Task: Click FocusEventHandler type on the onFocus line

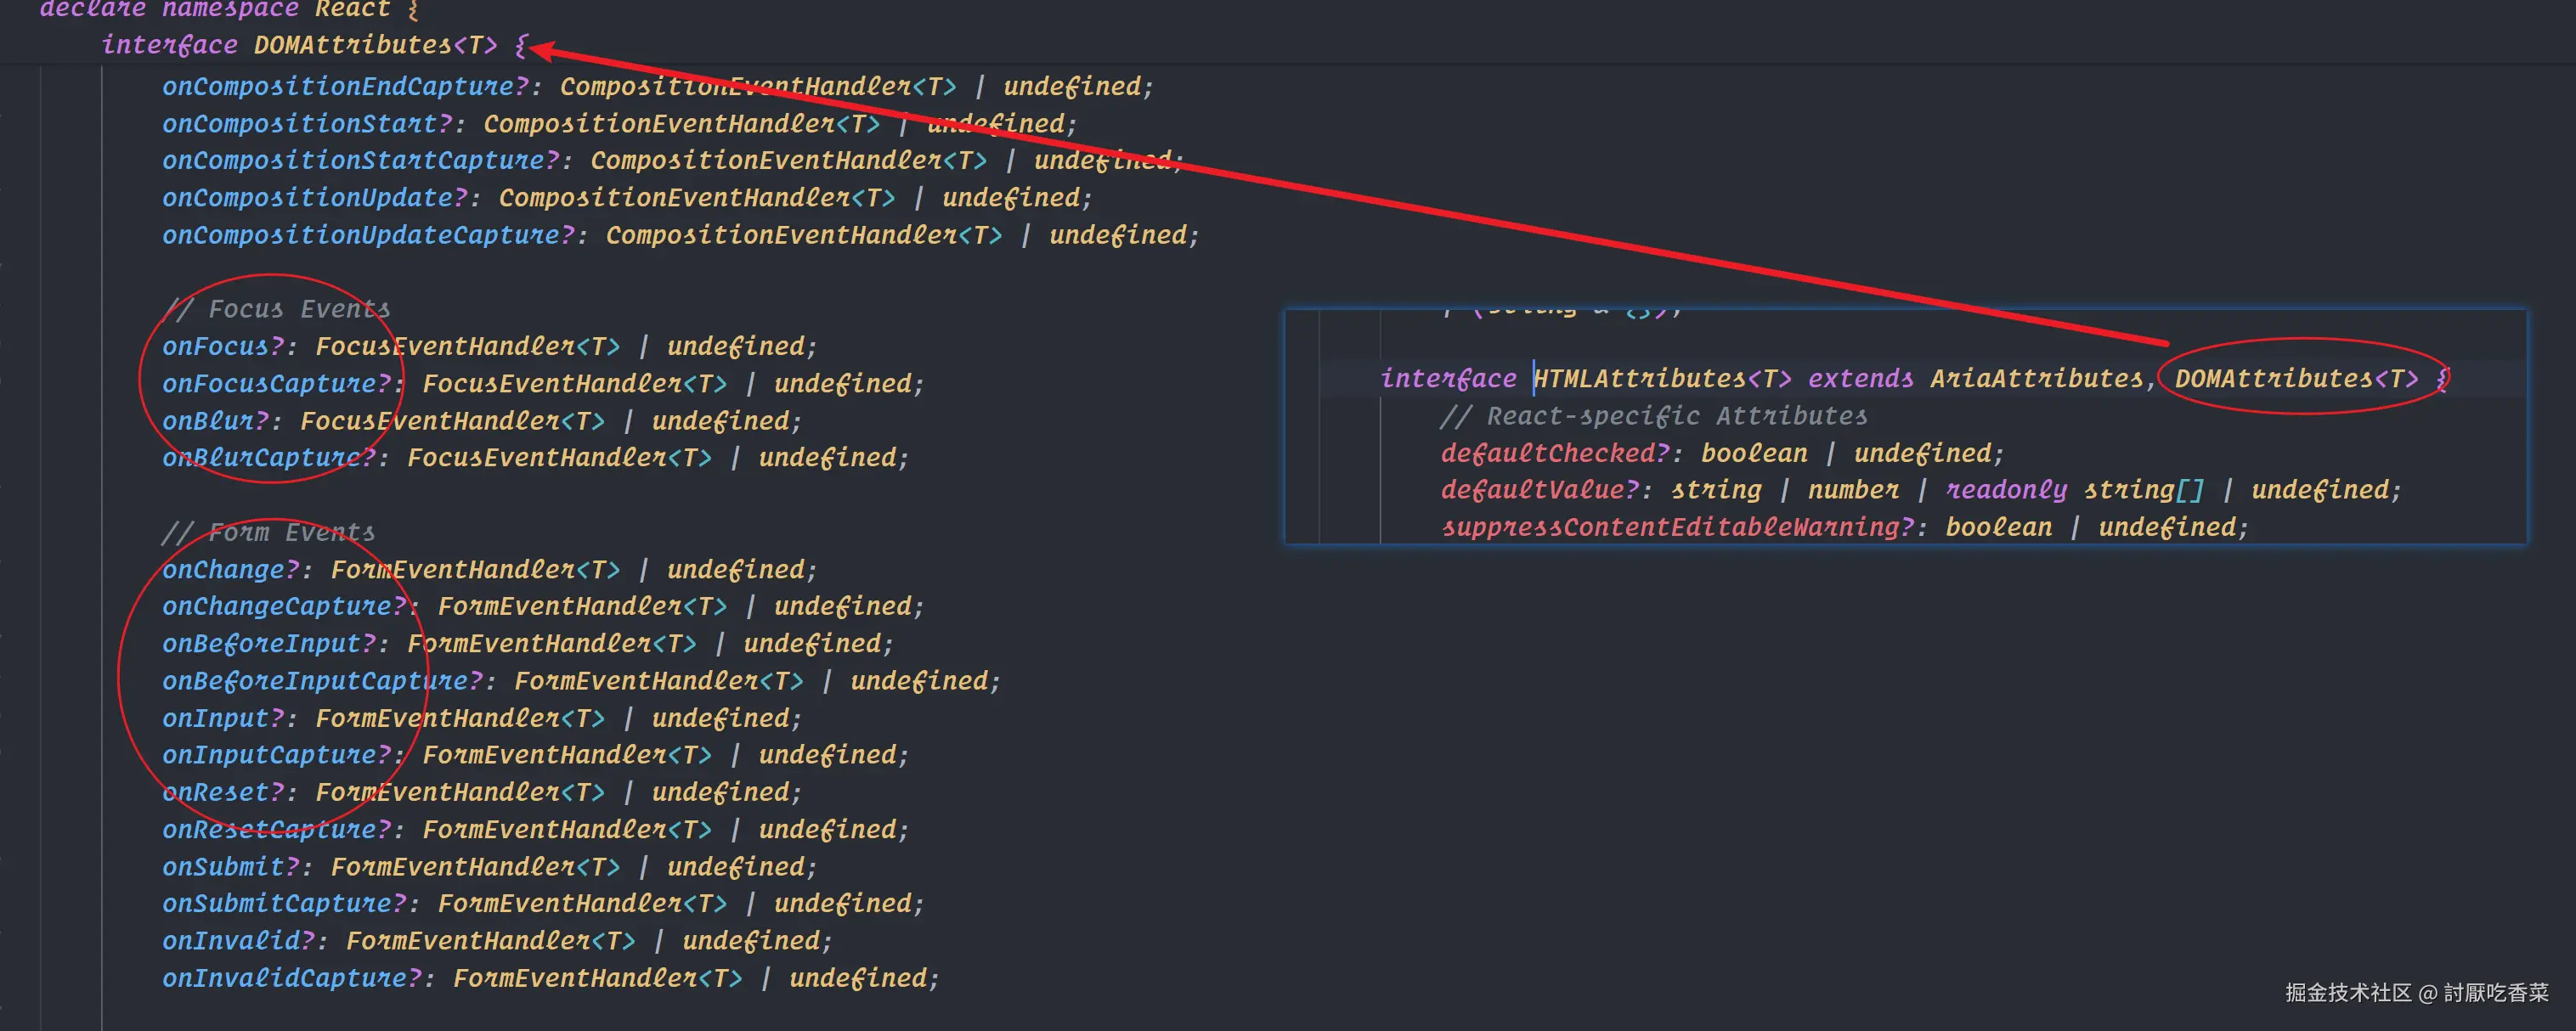Action: tap(445, 347)
